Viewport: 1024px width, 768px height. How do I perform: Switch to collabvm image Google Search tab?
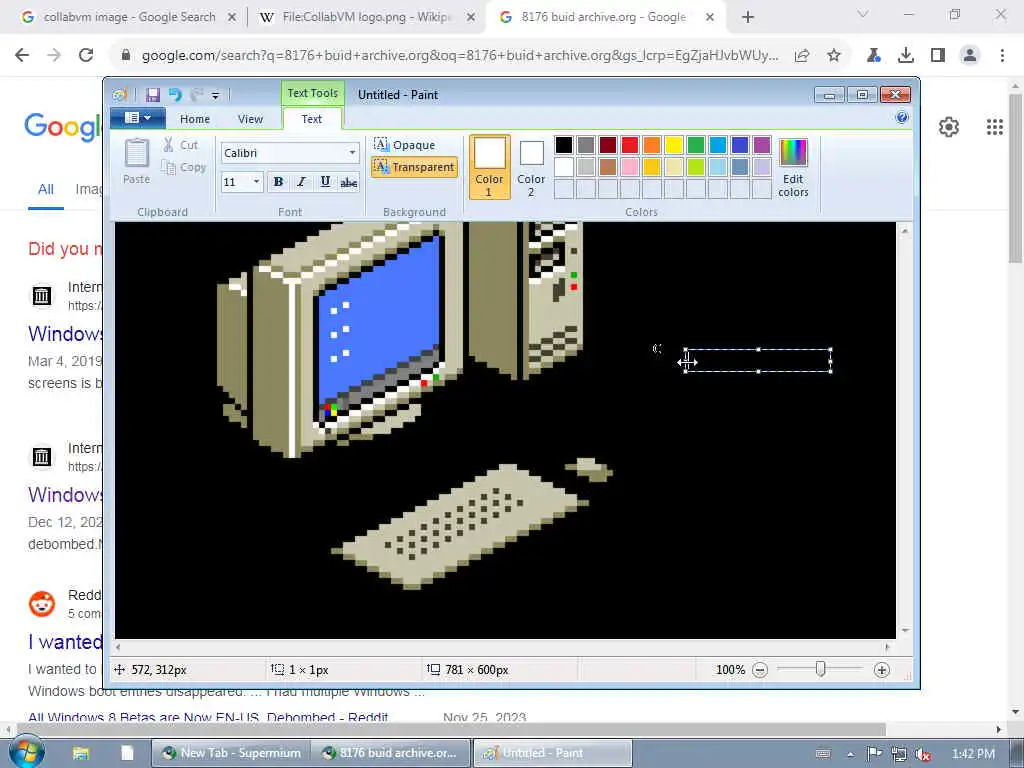(x=129, y=17)
